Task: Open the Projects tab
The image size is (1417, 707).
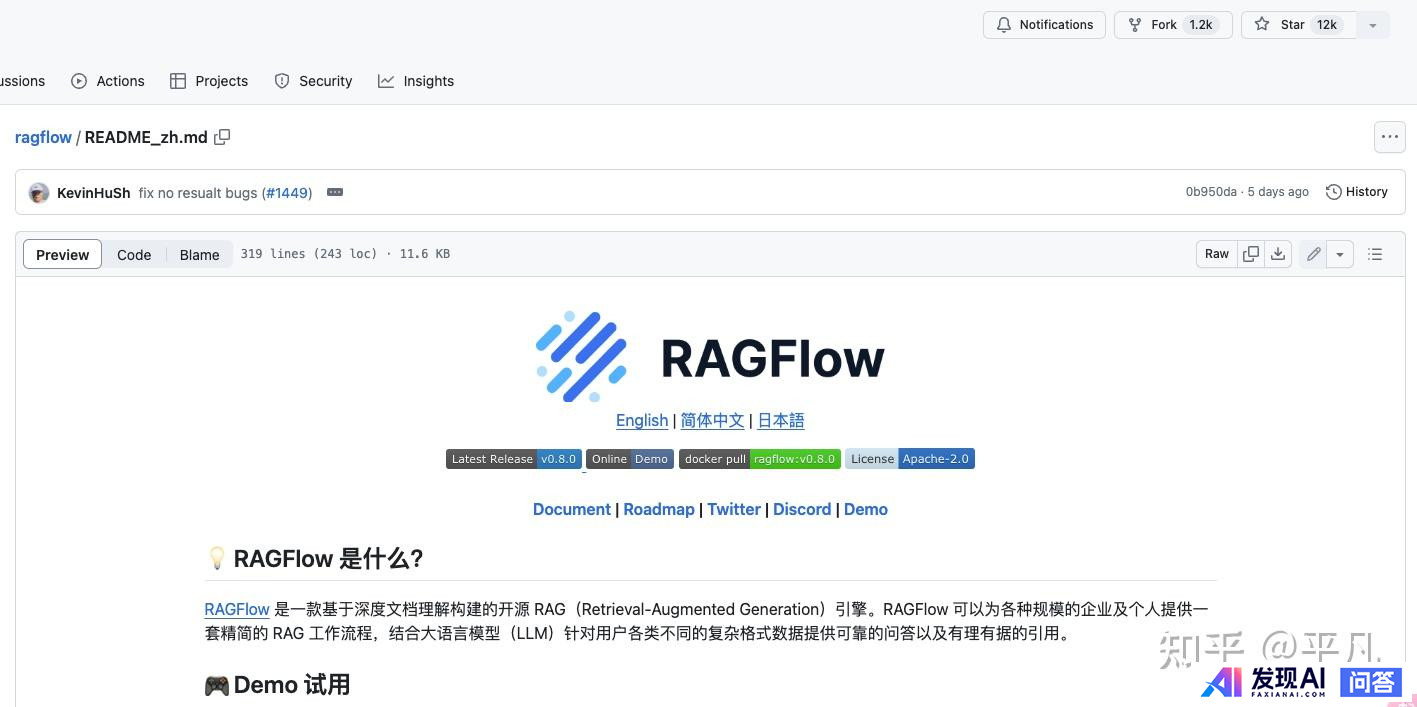Action: tap(209, 81)
